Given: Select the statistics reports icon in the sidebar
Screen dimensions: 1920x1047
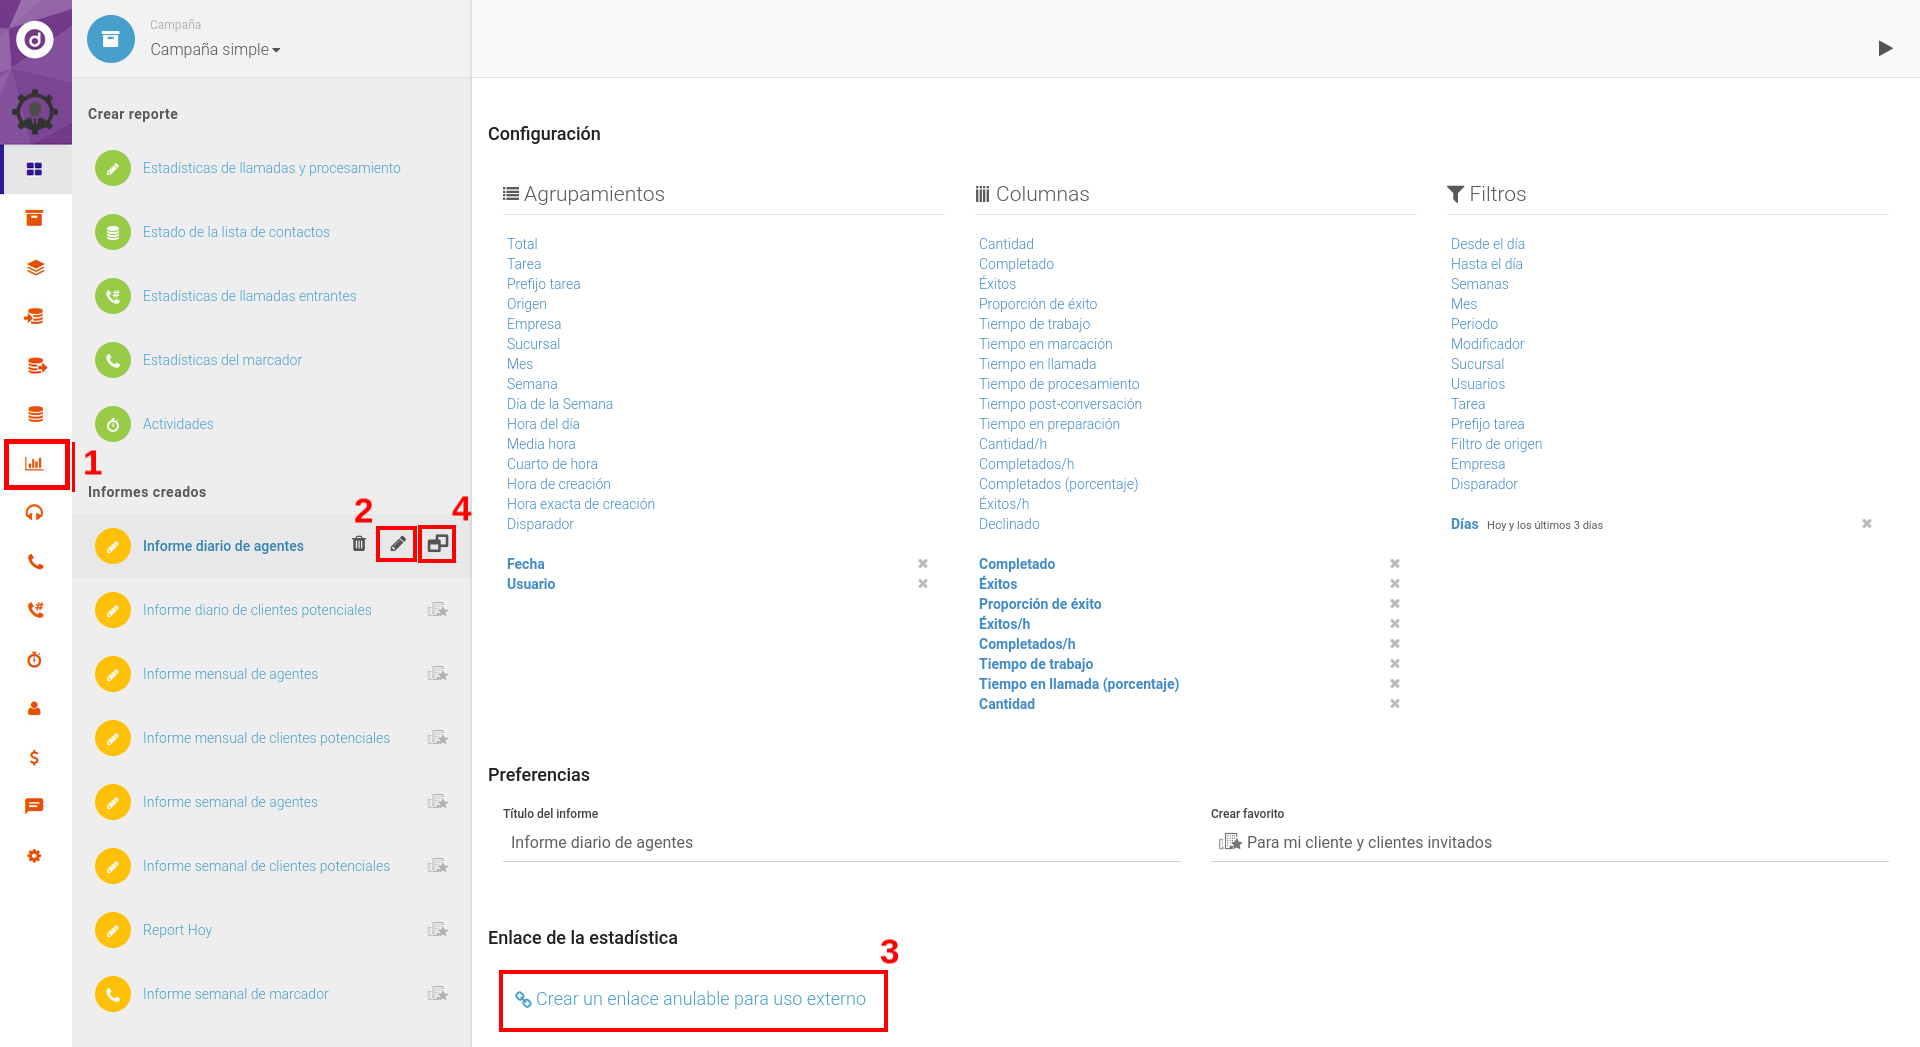Looking at the screenshot, I should 36,463.
